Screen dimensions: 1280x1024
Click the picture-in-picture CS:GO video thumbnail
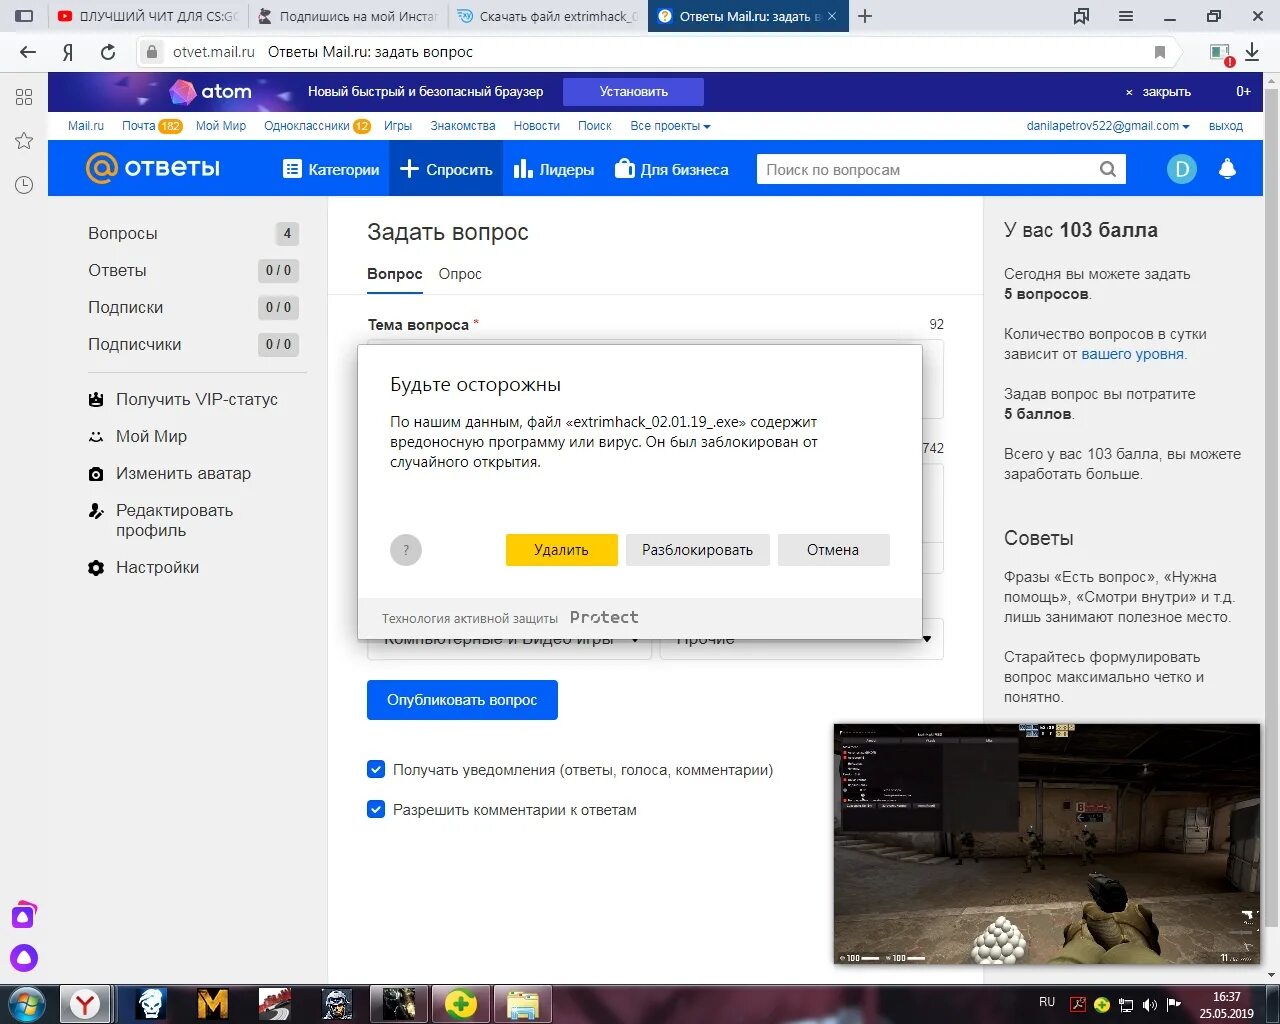tap(1047, 844)
